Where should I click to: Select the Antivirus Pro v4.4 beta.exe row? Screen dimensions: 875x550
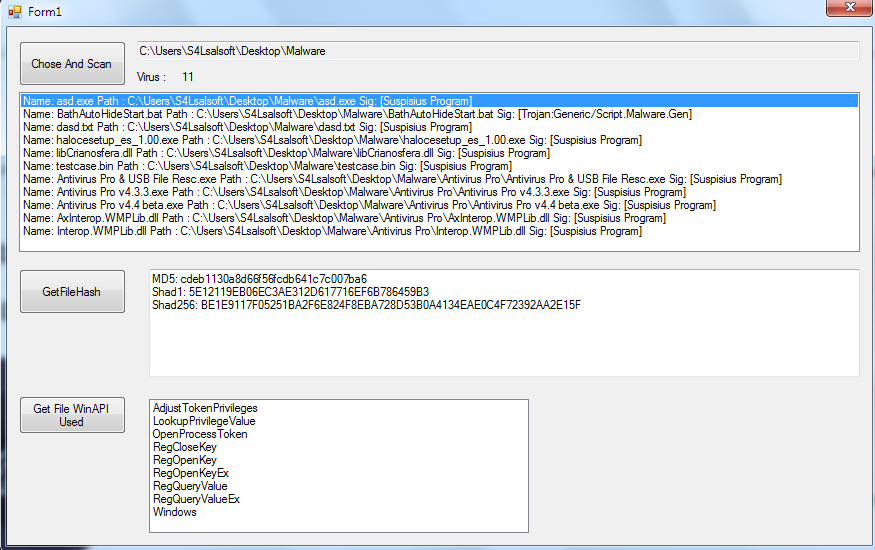pyautogui.click(x=440, y=205)
